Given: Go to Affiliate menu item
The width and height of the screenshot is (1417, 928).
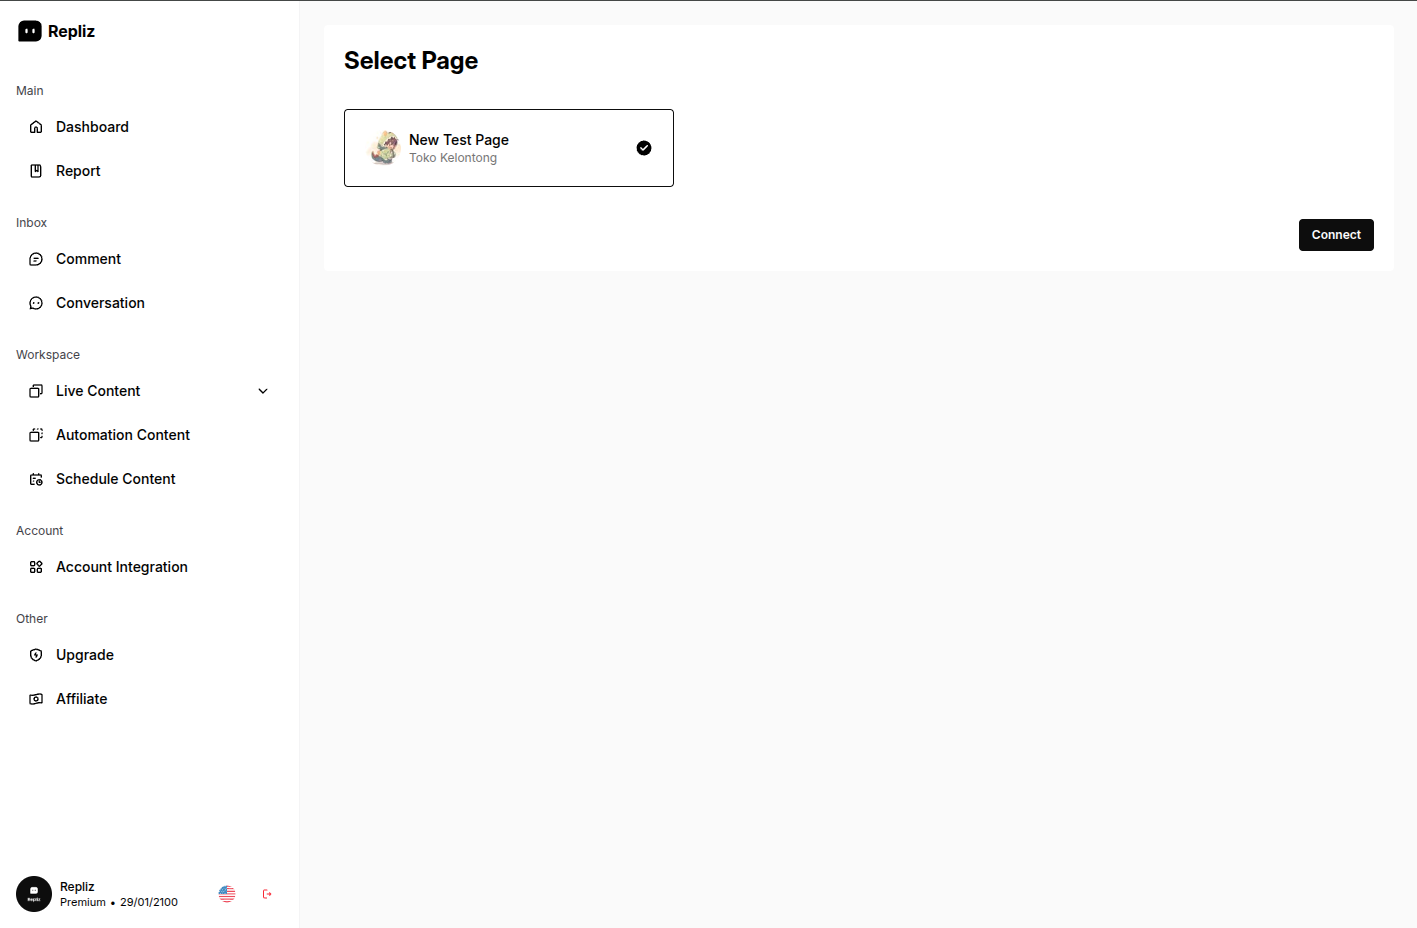Looking at the screenshot, I should 82,699.
